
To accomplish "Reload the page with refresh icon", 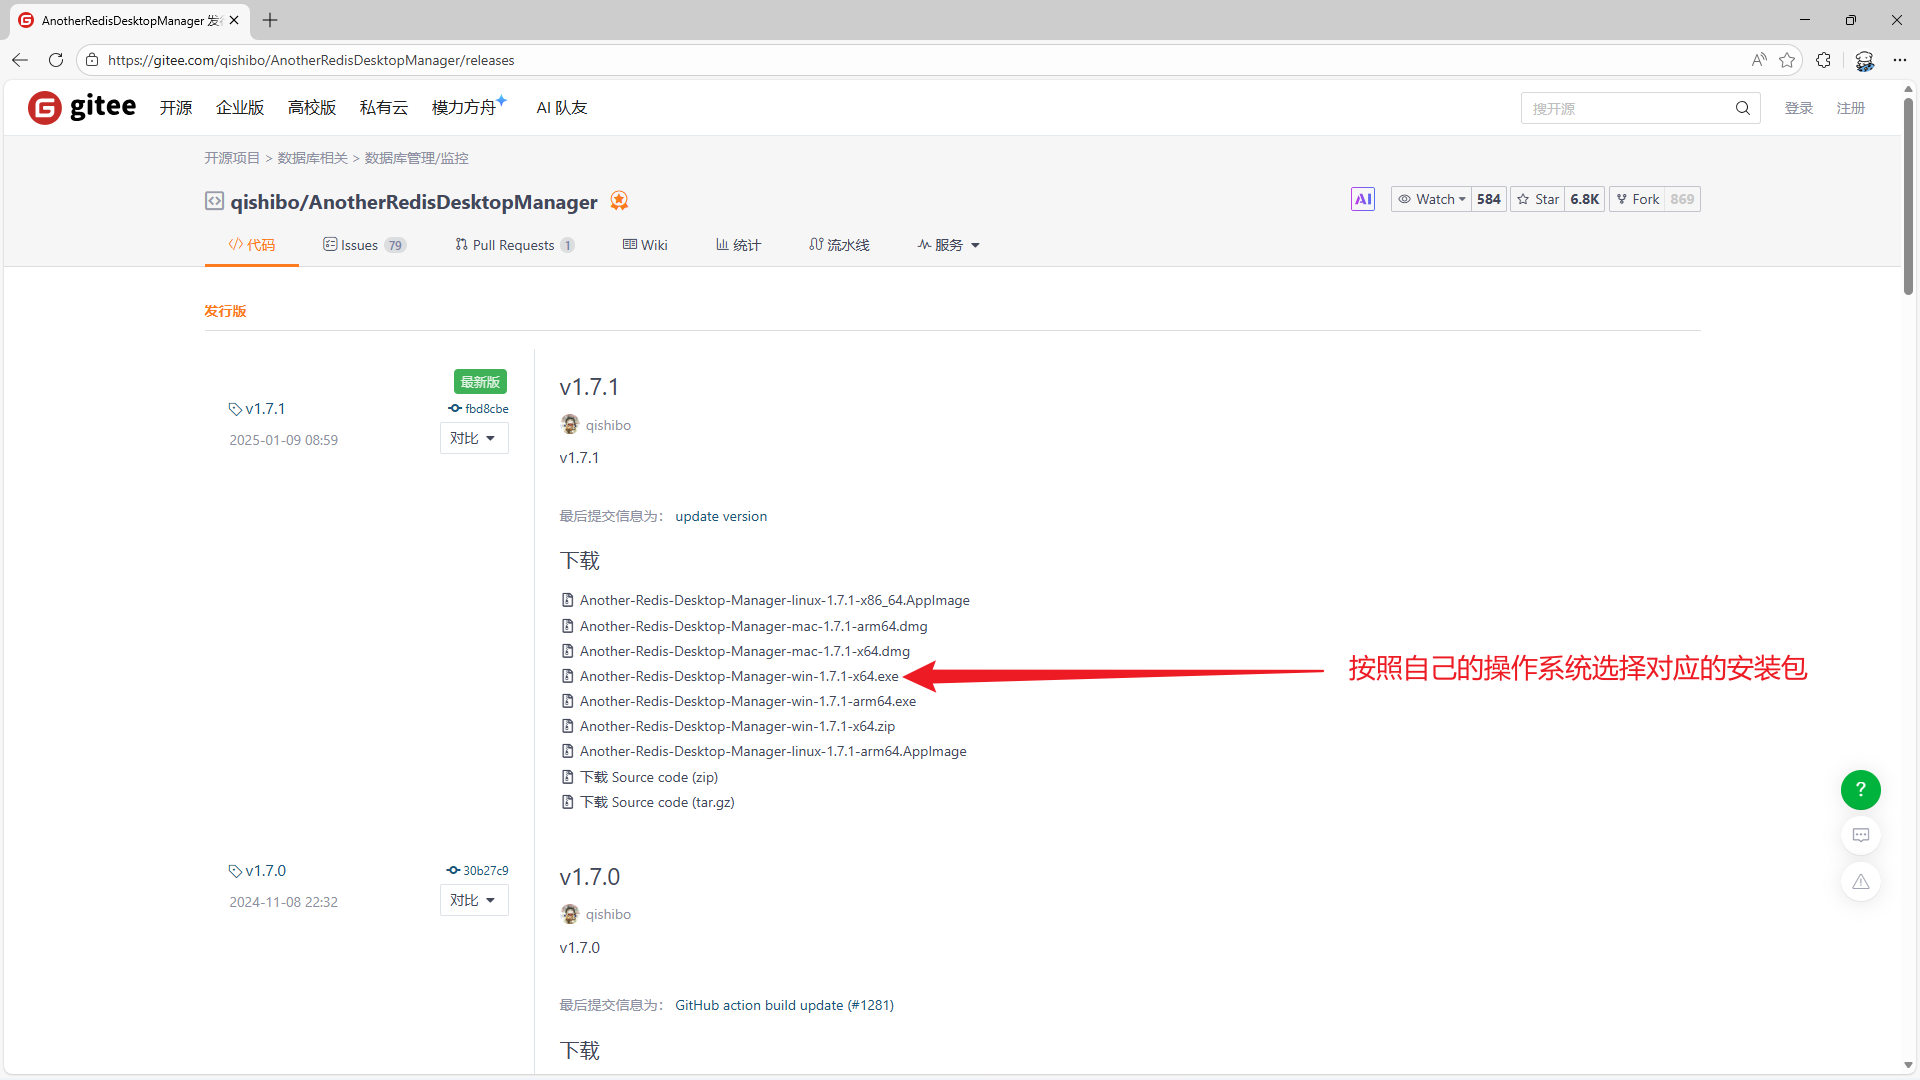I will pos(56,60).
